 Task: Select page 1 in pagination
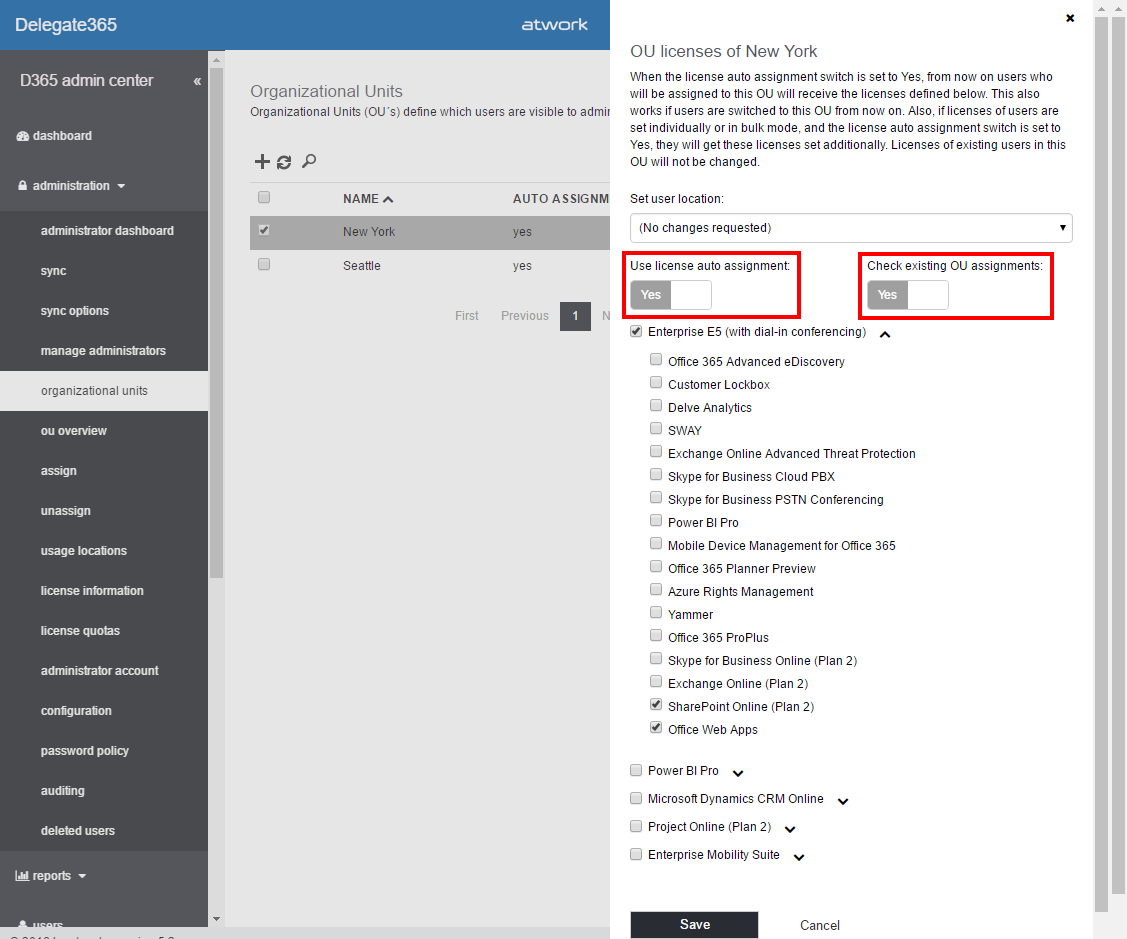(x=575, y=316)
